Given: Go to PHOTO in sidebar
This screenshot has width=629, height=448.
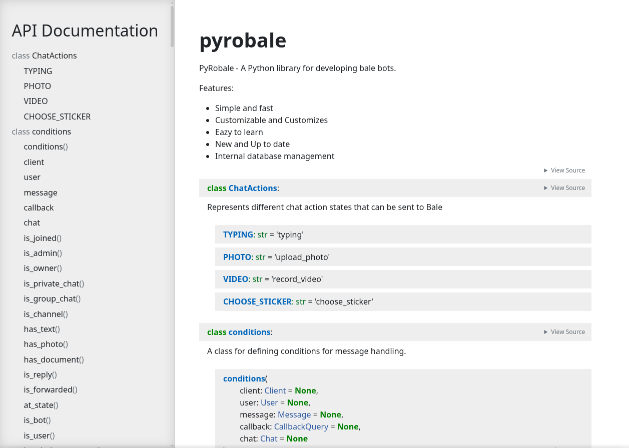Looking at the screenshot, I should (37, 86).
